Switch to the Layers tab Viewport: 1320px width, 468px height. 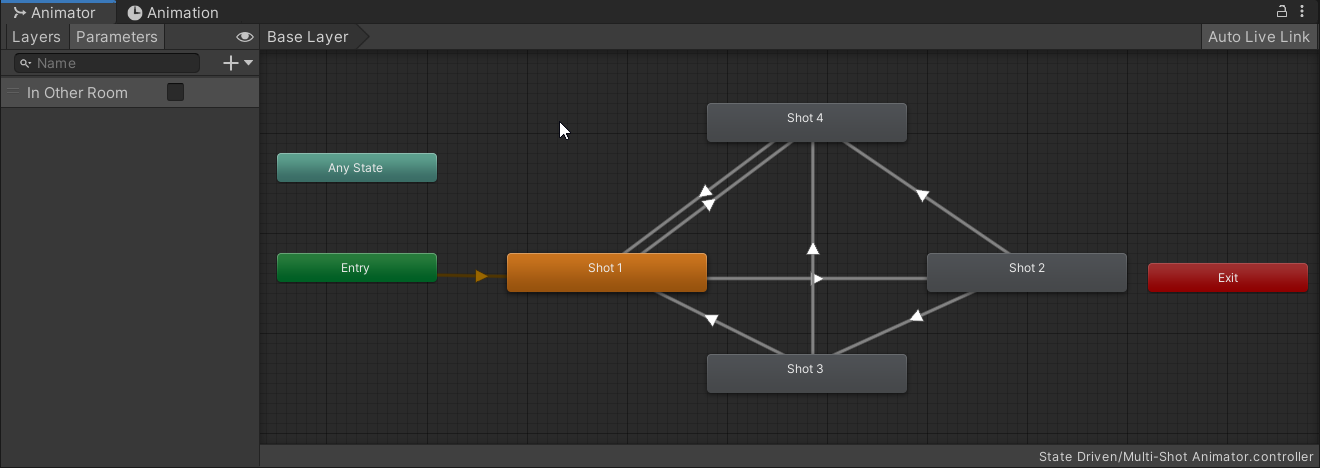[x=36, y=37]
